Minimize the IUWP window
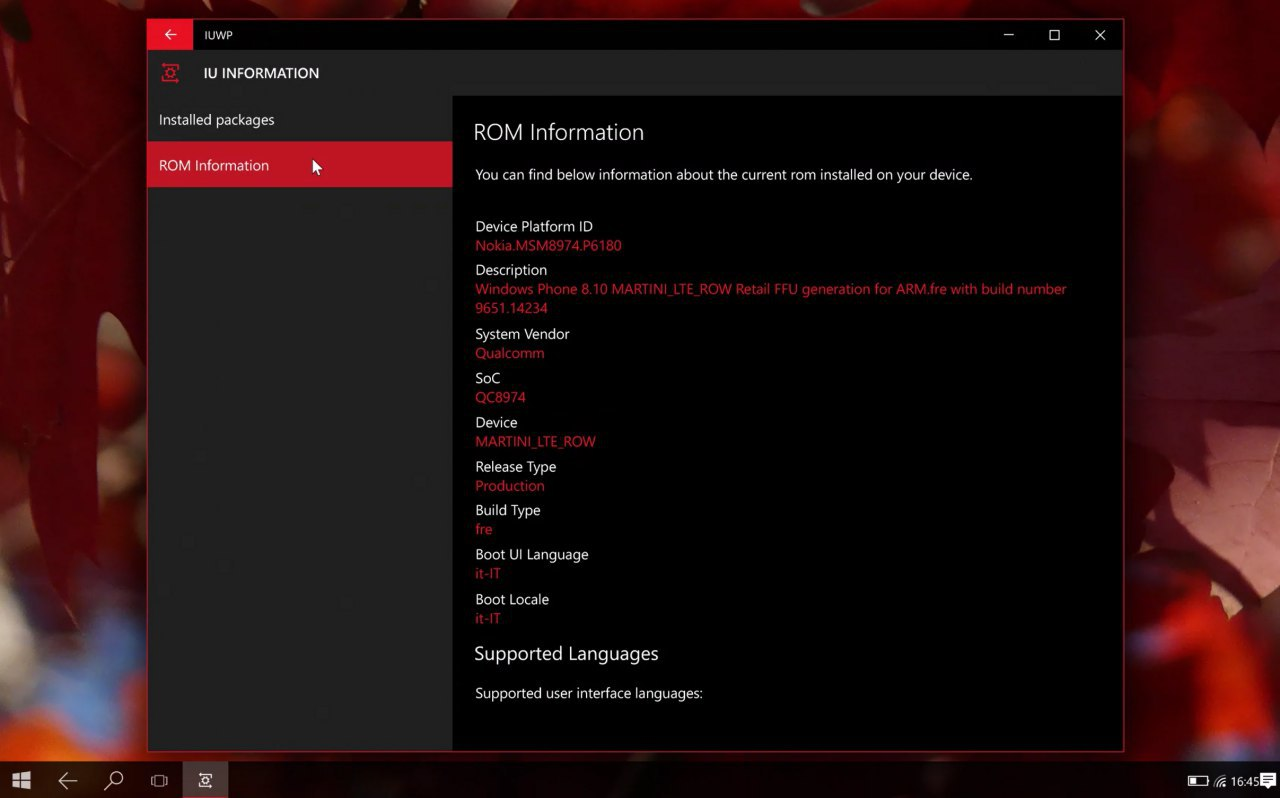 (x=1008, y=35)
